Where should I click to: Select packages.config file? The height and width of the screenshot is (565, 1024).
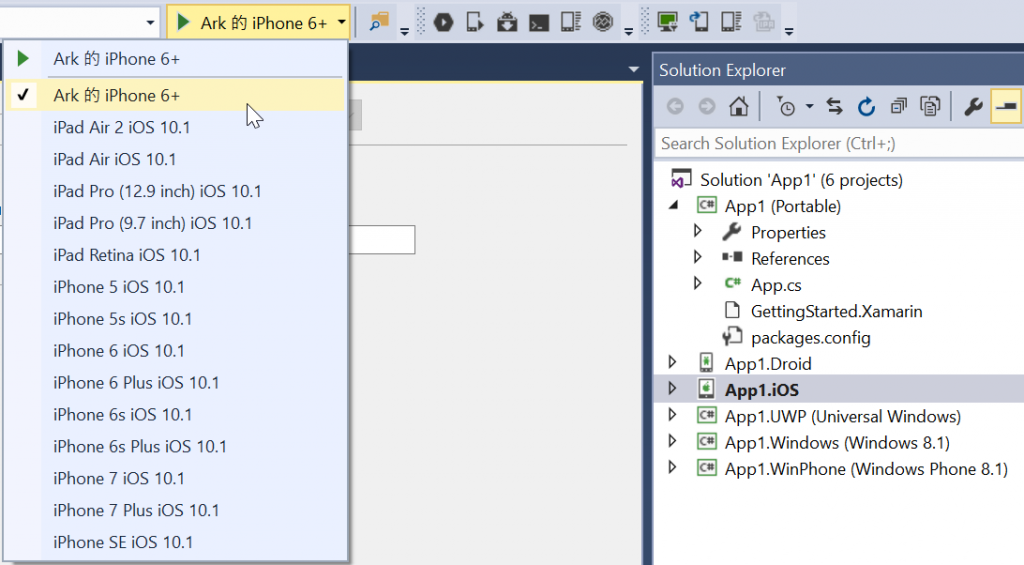(810, 338)
